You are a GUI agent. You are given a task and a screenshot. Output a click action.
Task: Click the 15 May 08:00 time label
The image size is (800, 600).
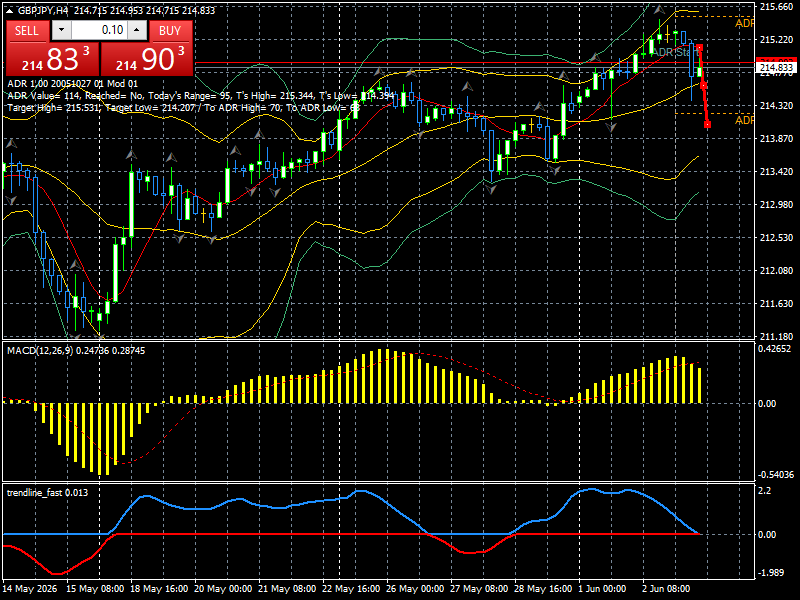[x=95, y=589]
